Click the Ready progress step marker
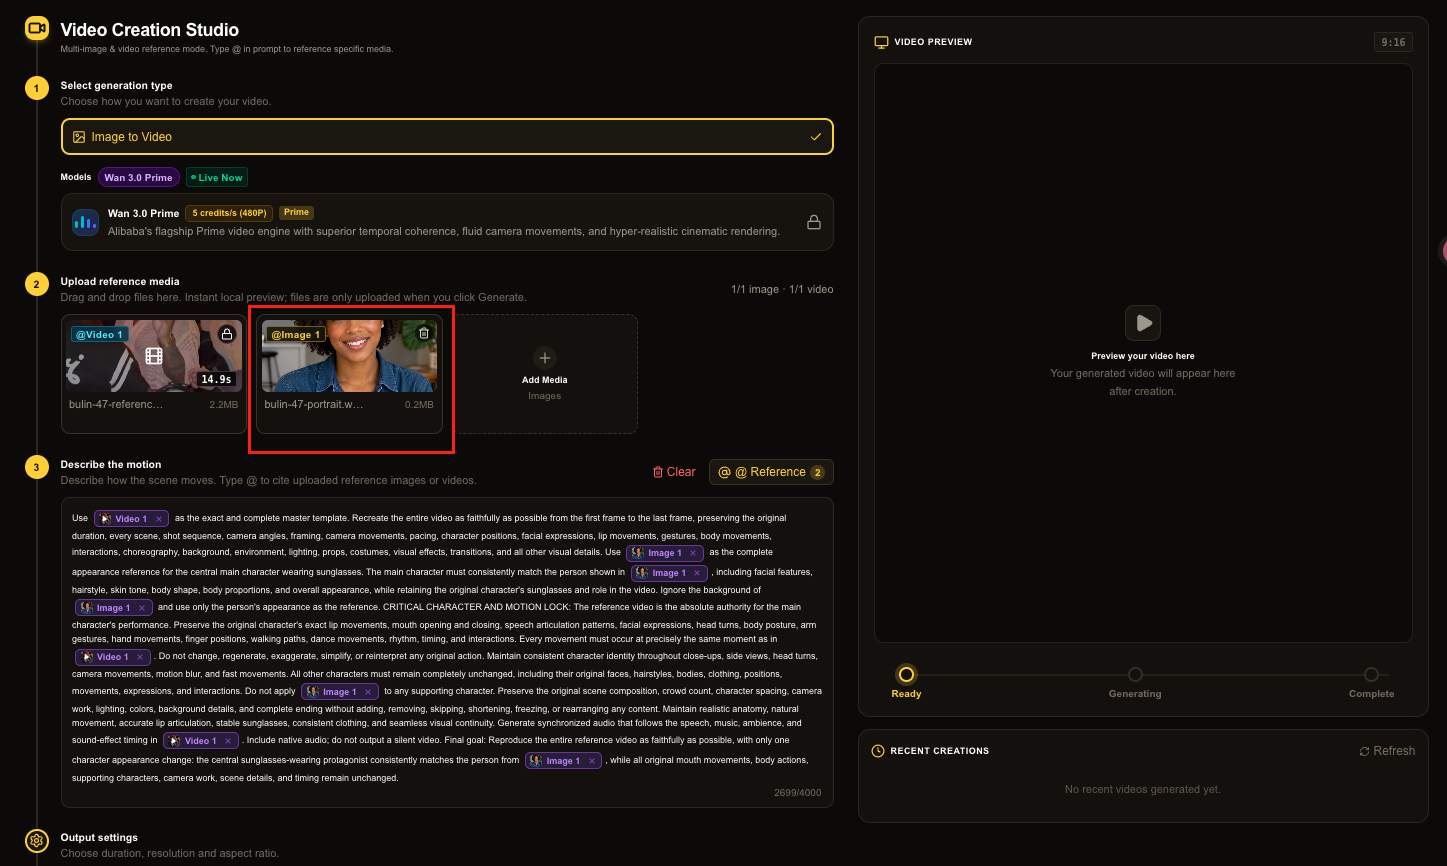Screen dimensions: 1447x866 click(x=906, y=675)
